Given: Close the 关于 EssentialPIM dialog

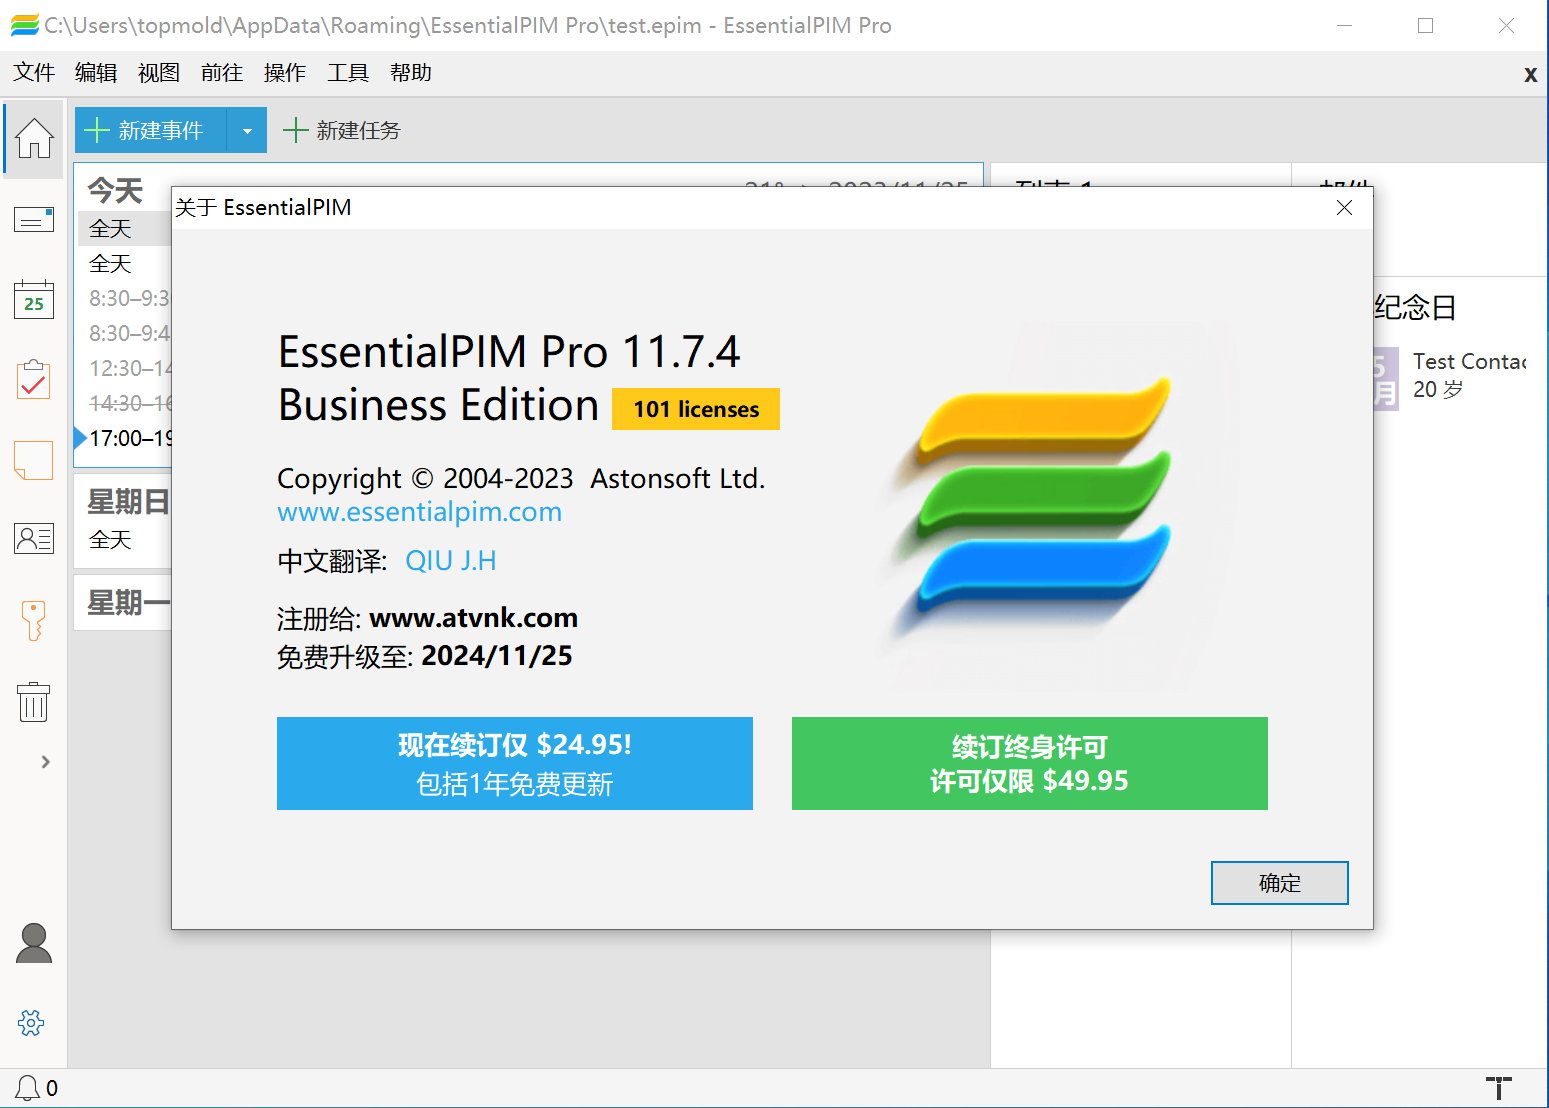Looking at the screenshot, I should pos(1344,208).
